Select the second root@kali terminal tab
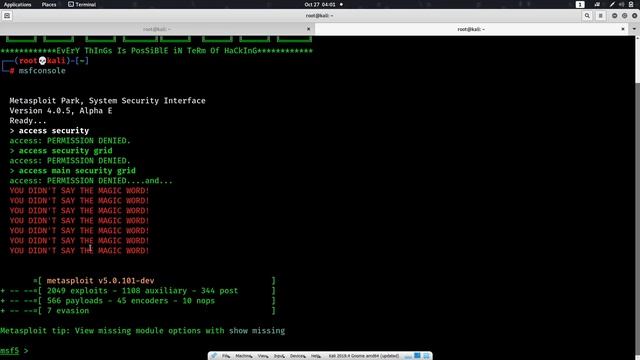Image resolution: width=640 pixels, height=360 pixels. (x=471, y=29)
